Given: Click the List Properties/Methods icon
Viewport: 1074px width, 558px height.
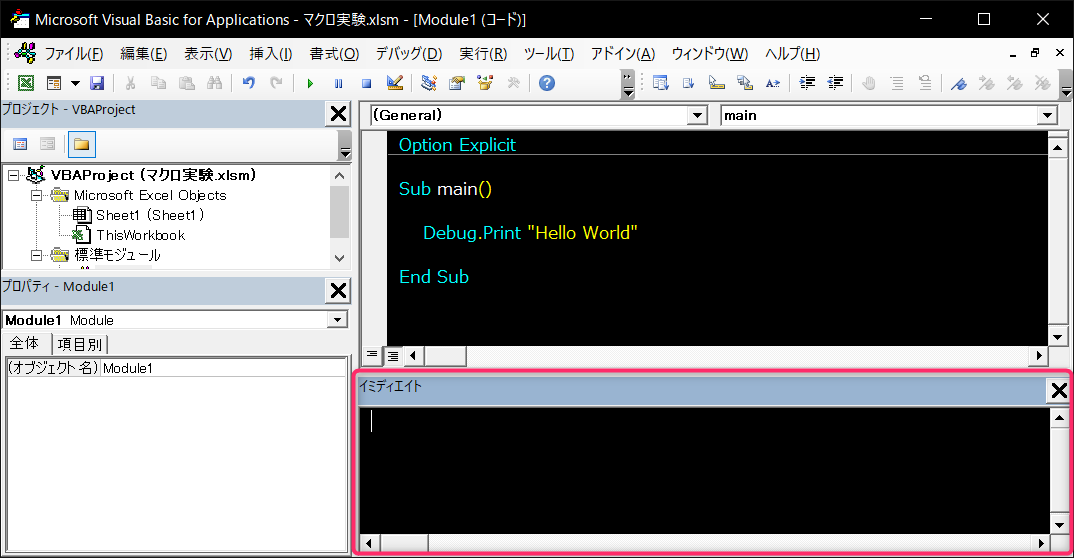Looking at the screenshot, I should (x=661, y=84).
